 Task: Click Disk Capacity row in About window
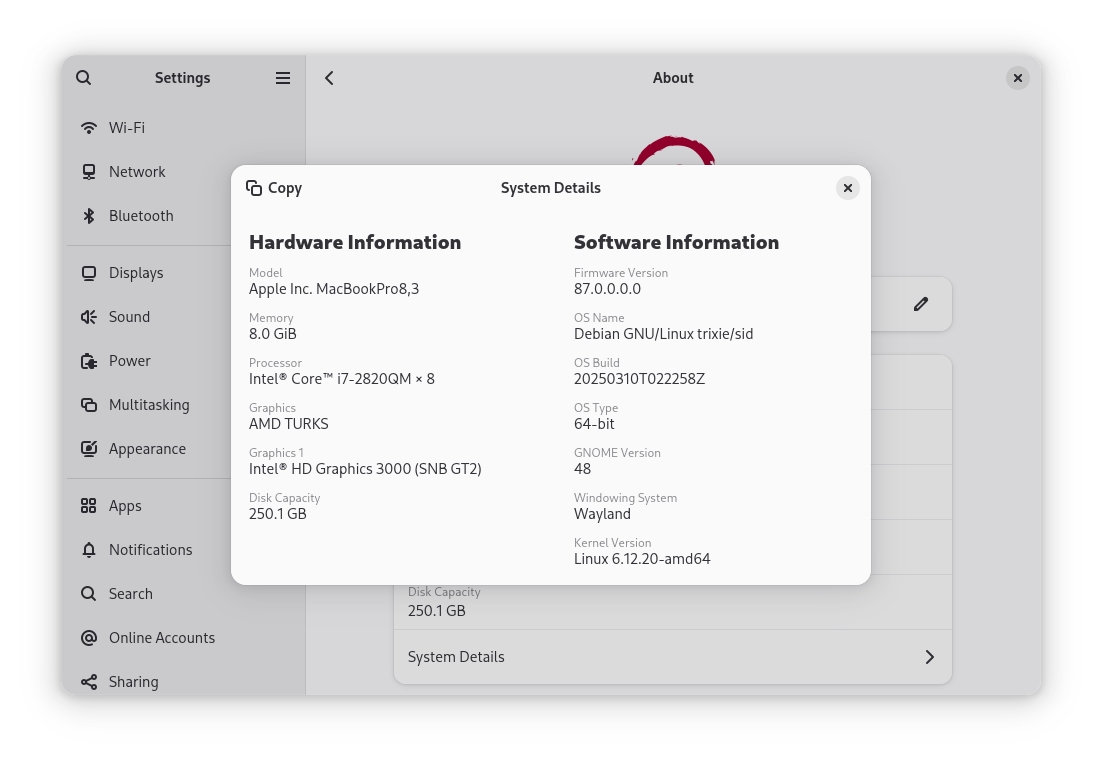click(673, 602)
